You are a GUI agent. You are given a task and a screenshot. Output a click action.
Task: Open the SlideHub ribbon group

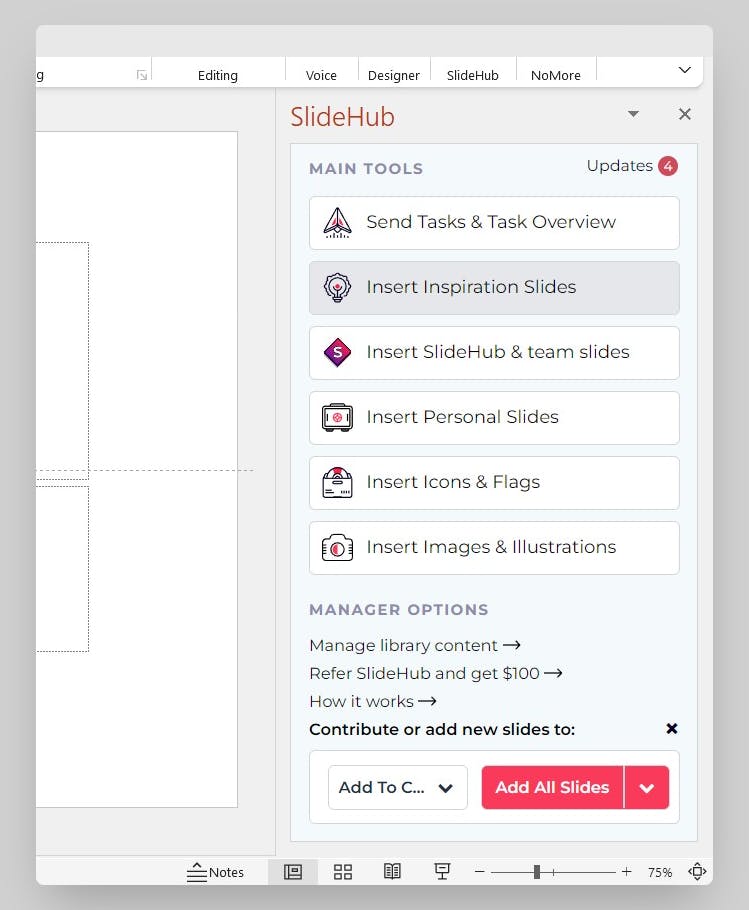473,75
